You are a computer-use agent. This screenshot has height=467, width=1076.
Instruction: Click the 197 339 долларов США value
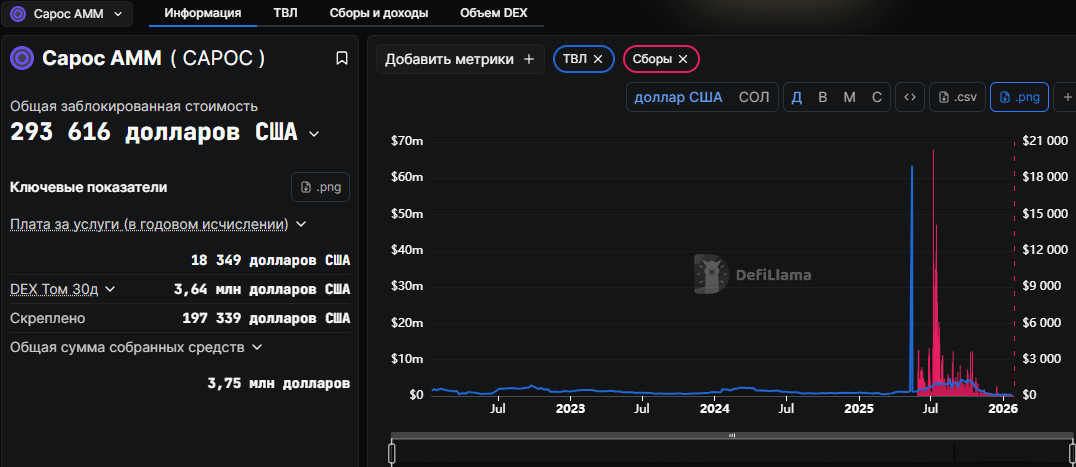(x=266, y=318)
